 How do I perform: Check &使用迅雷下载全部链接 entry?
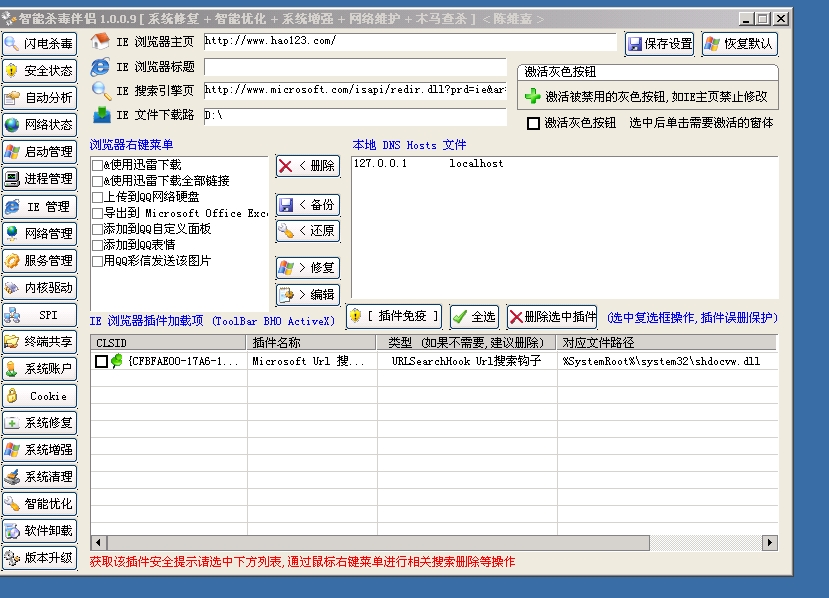click(x=97, y=181)
